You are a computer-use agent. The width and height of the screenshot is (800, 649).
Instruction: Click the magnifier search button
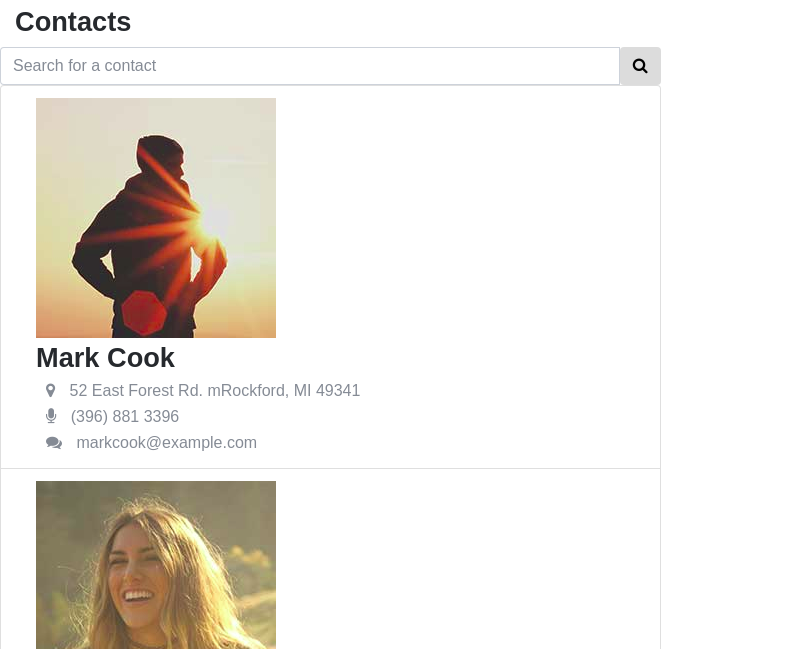(640, 66)
